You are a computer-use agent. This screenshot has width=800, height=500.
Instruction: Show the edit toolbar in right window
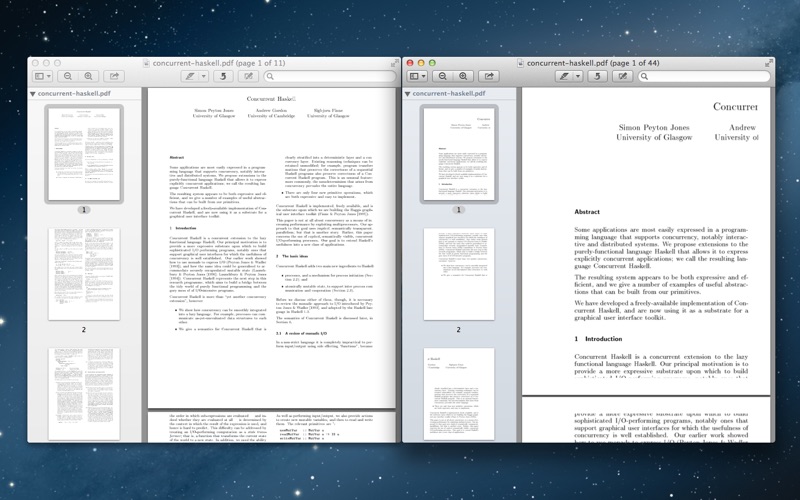click(x=623, y=76)
